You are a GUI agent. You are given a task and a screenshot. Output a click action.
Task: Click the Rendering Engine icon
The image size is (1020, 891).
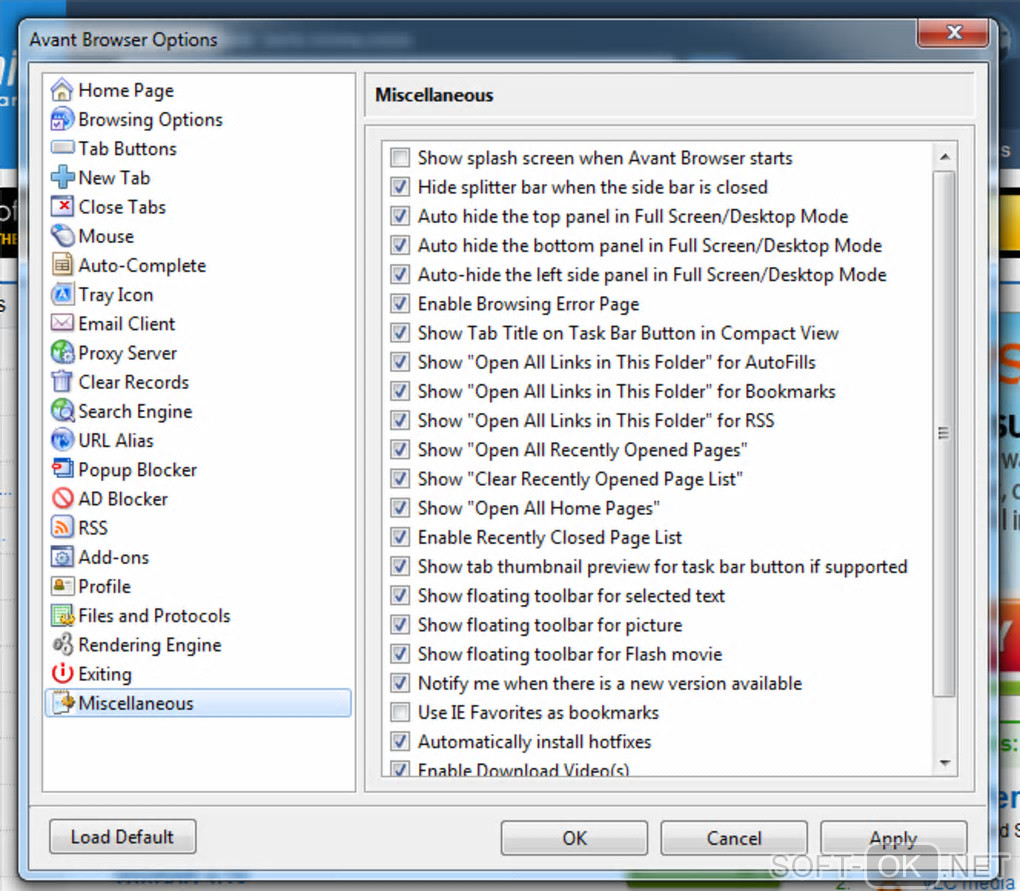62,645
